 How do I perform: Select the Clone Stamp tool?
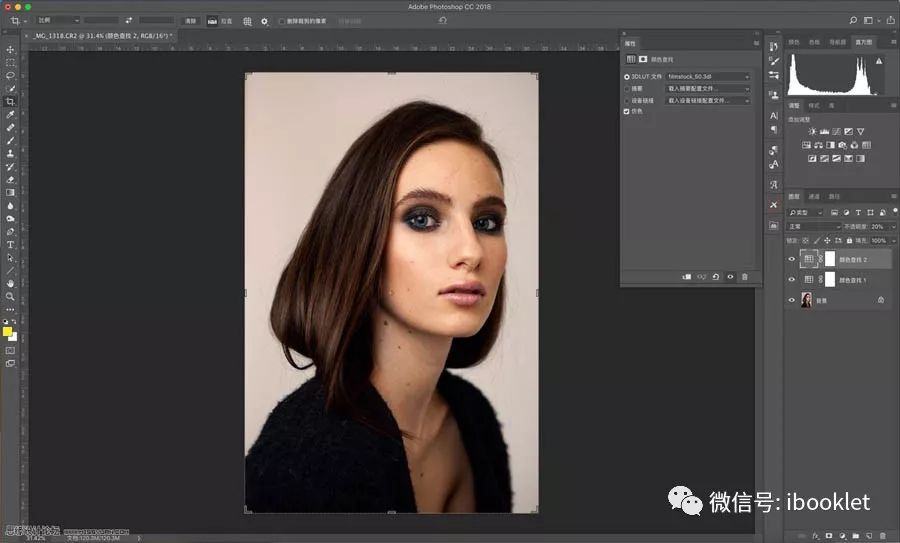tap(10, 154)
